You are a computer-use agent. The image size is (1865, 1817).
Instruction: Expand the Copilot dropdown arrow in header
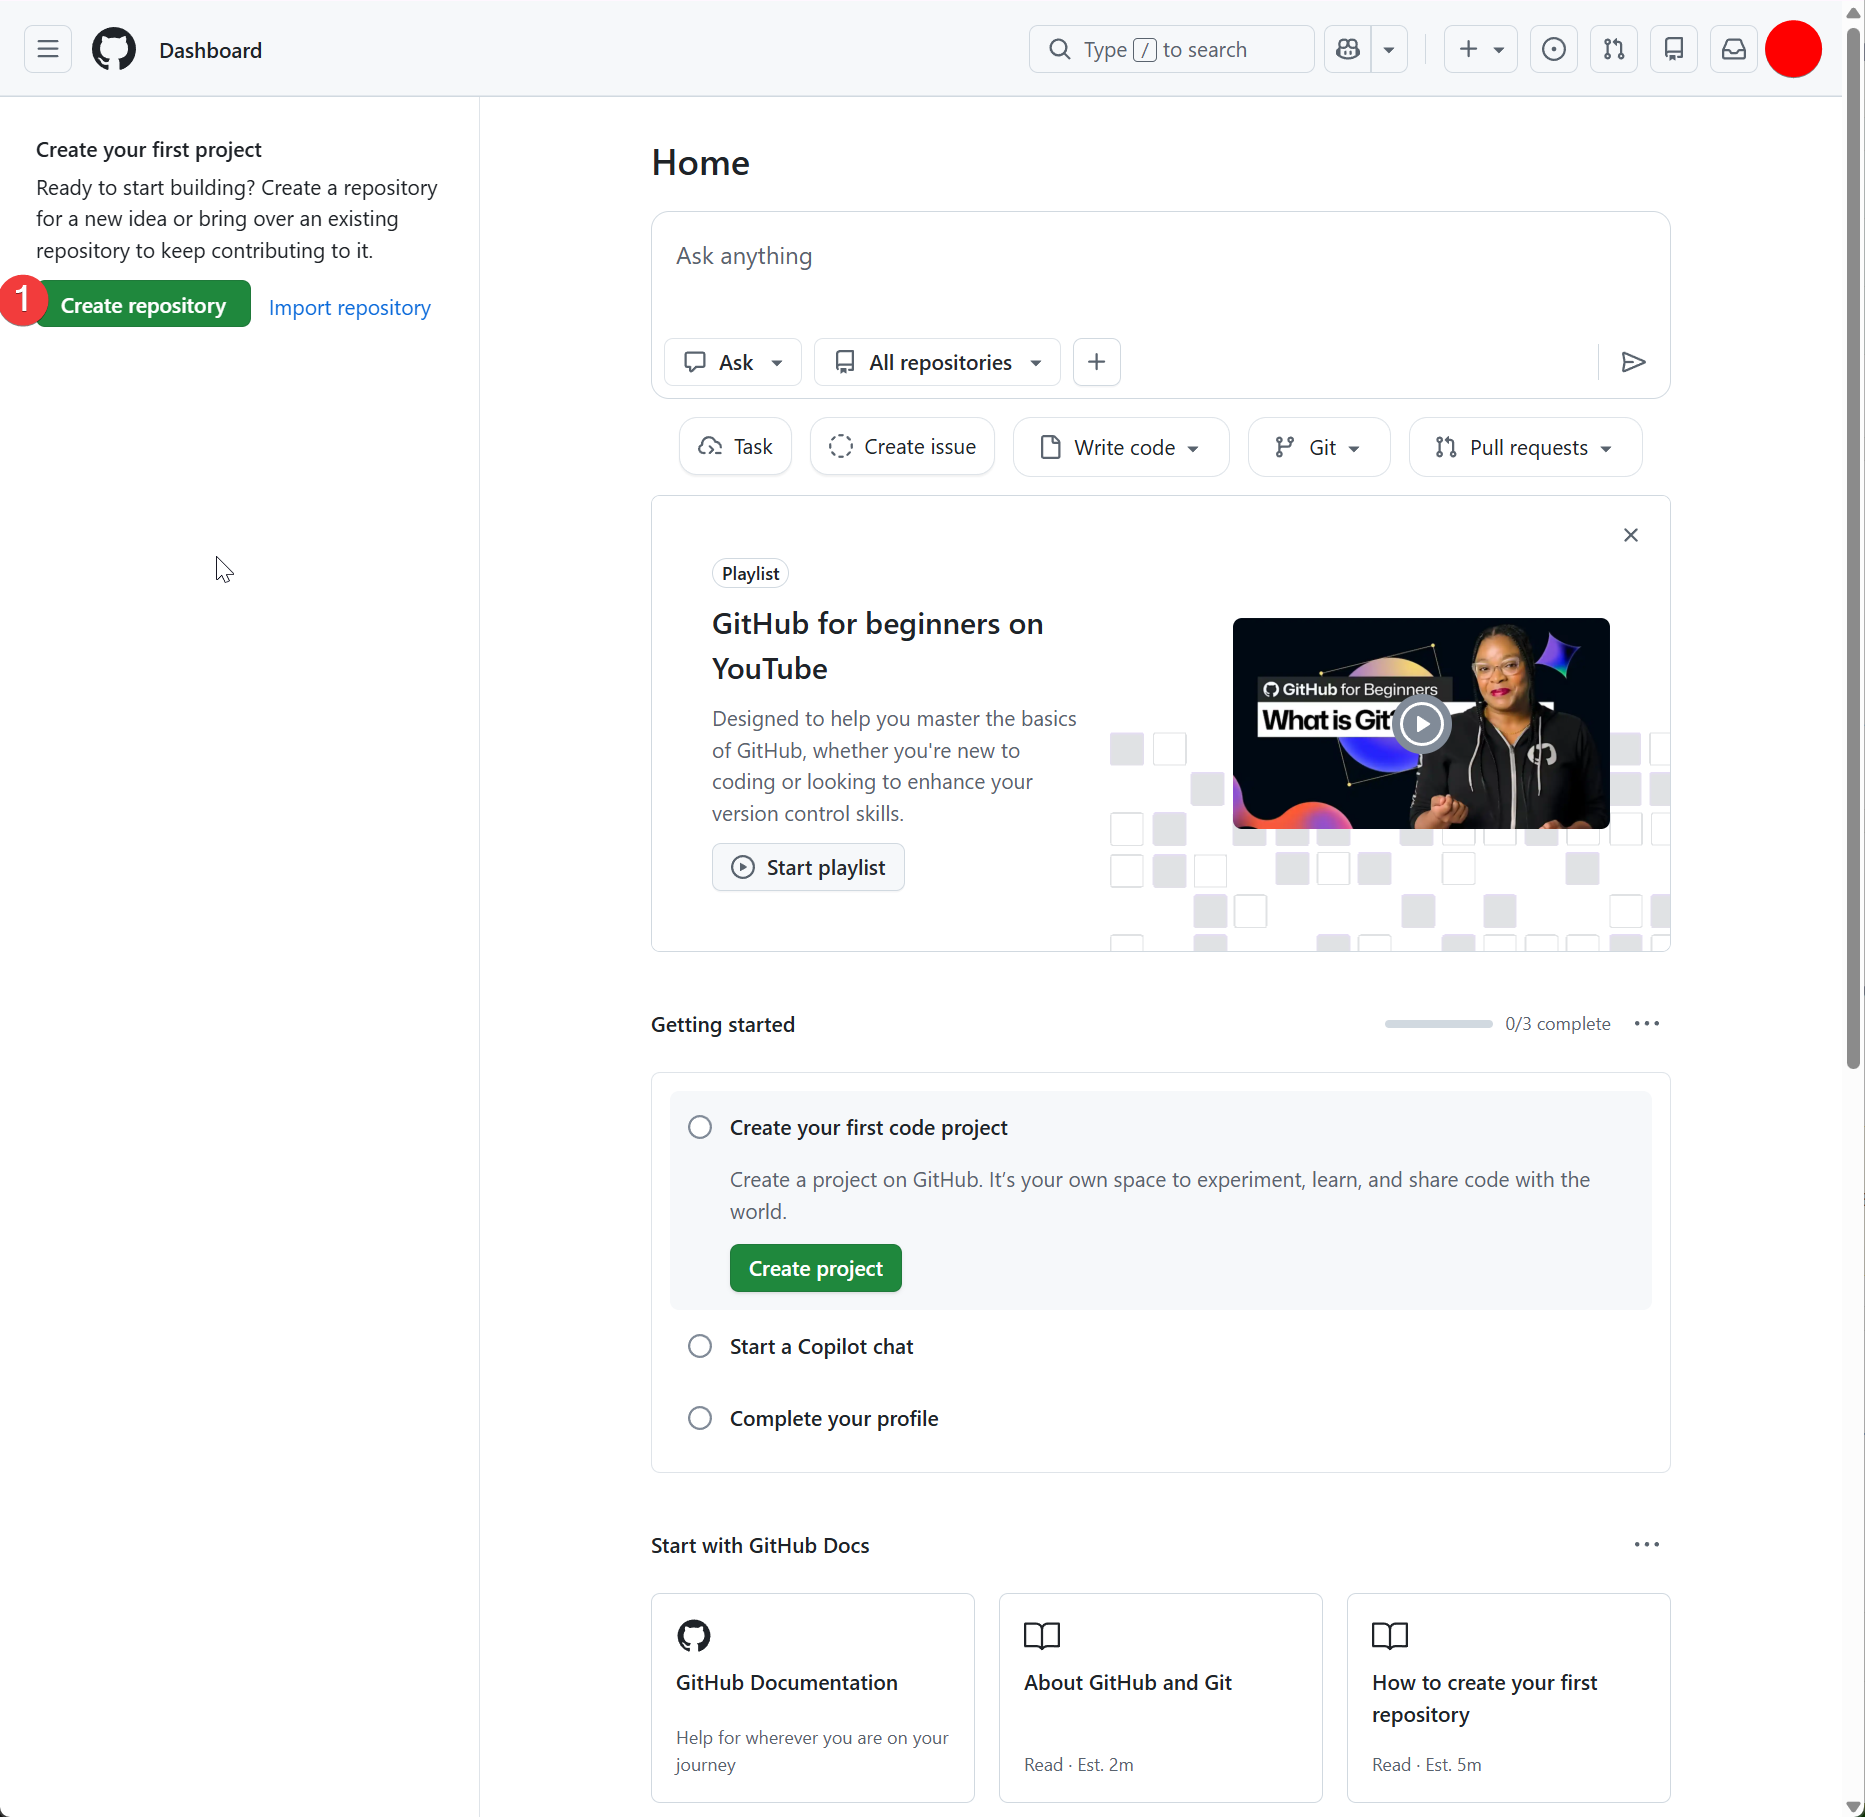(1389, 50)
